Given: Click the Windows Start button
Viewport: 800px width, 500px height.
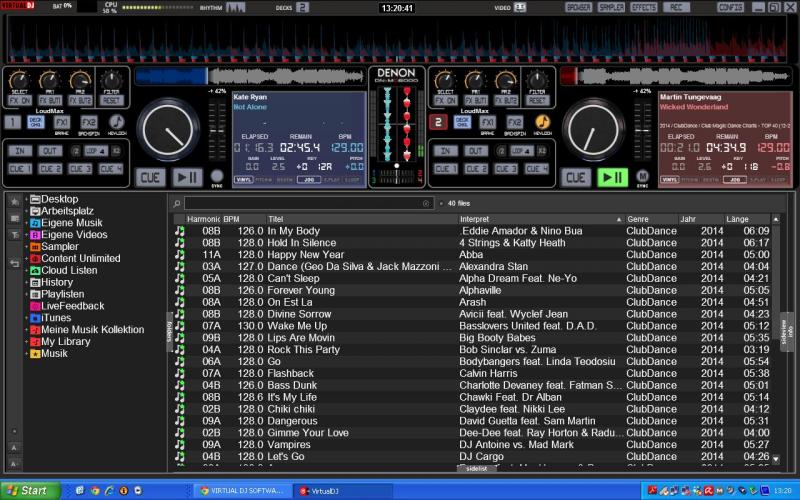Looking at the screenshot, I should point(30,491).
